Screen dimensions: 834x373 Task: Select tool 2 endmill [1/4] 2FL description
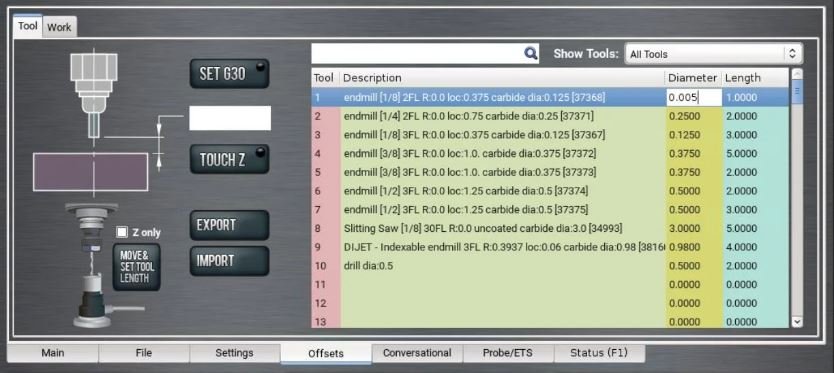[503, 116]
